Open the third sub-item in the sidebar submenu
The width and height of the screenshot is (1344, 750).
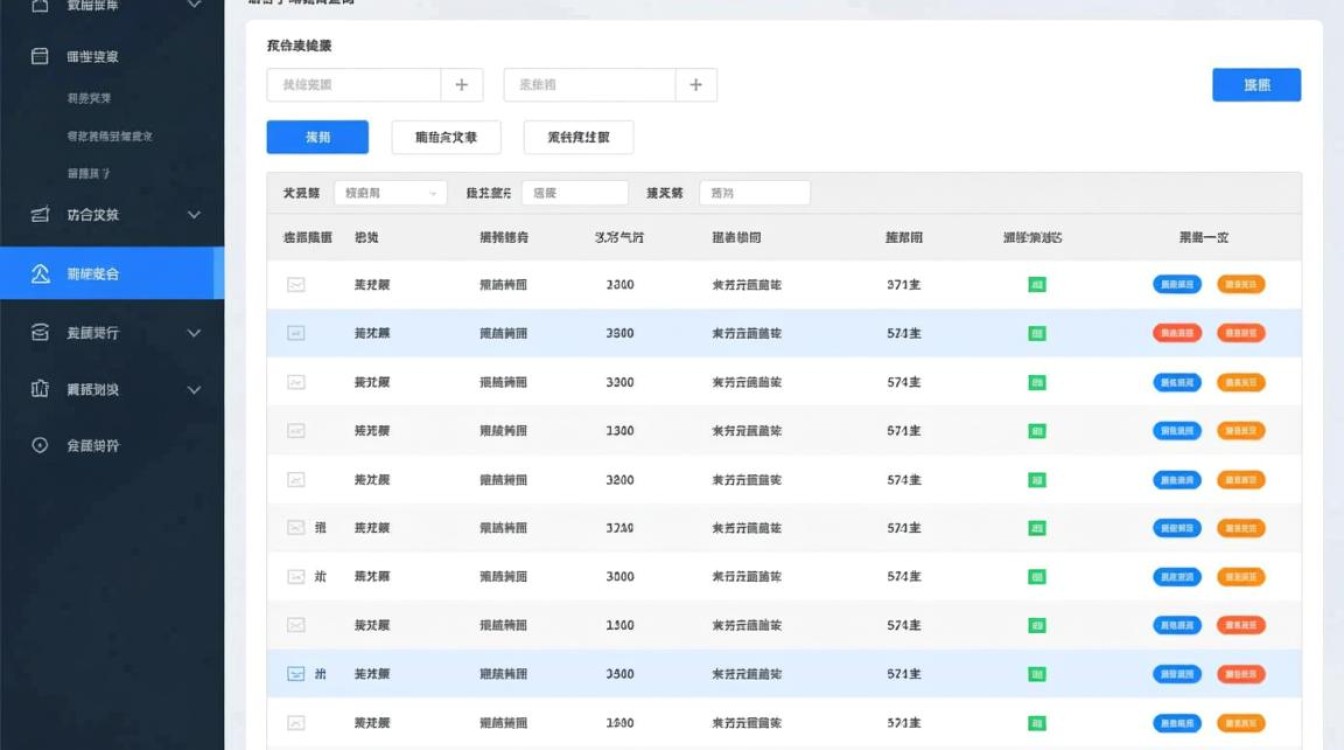(89, 174)
